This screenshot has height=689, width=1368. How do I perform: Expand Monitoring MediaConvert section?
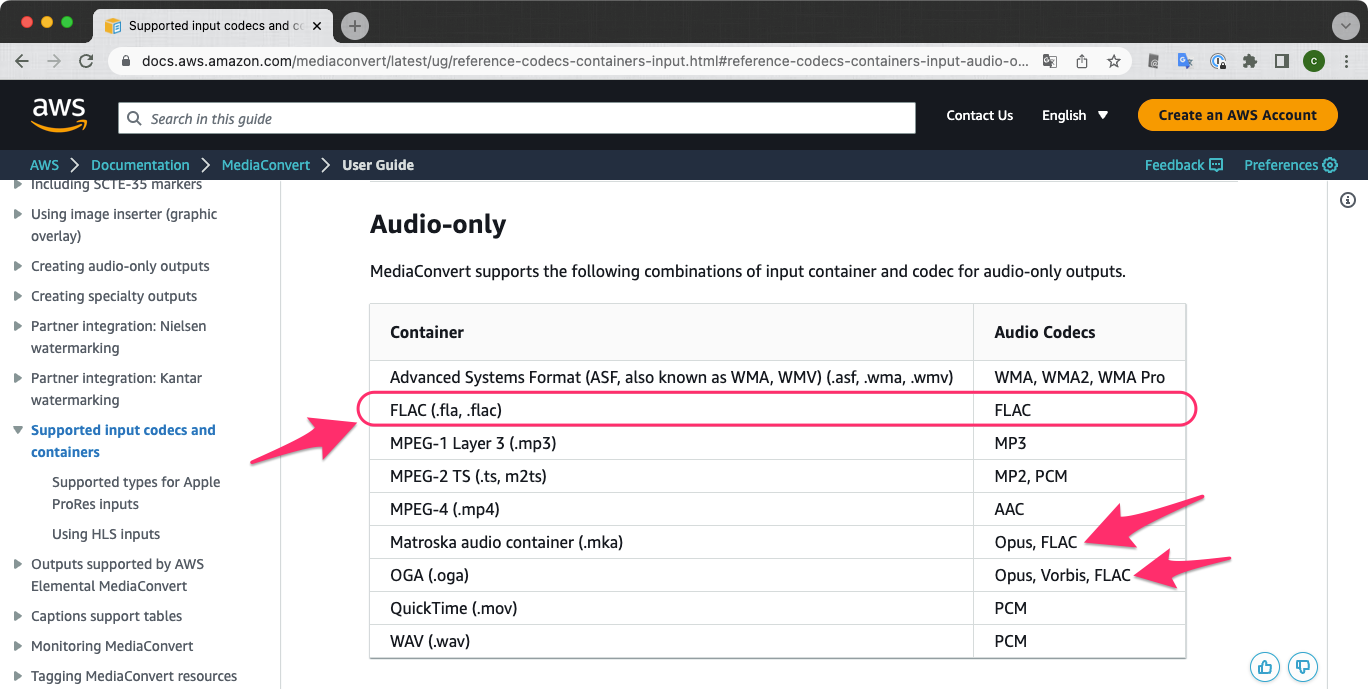tap(18, 646)
